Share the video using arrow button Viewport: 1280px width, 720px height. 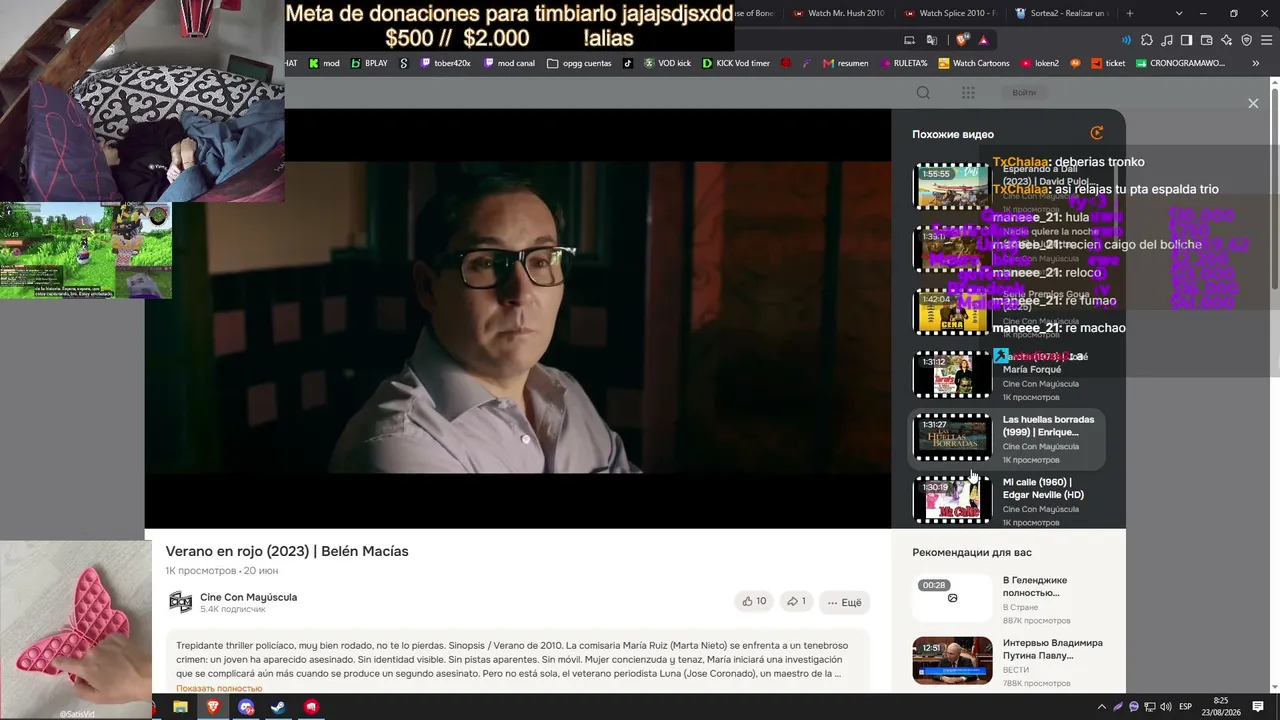[x=796, y=601]
